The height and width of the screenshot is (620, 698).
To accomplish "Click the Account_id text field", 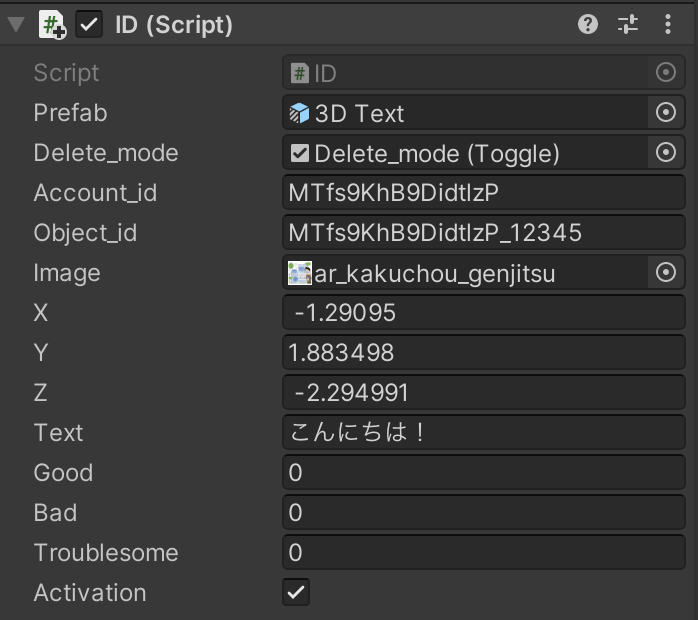I will [484, 193].
